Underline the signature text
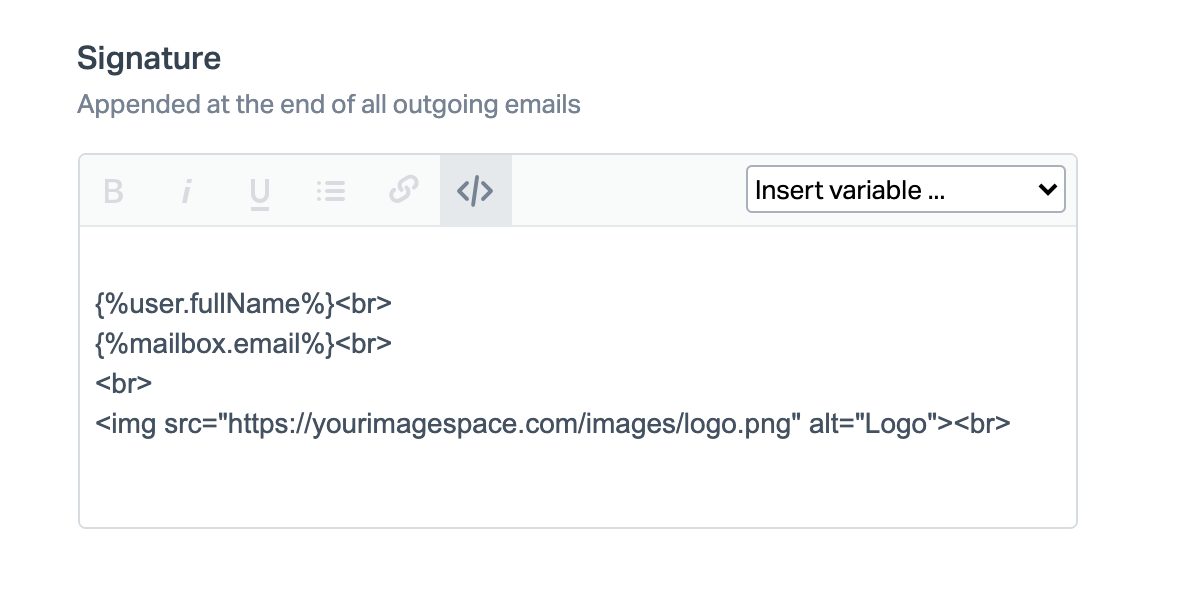The width and height of the screenshot is (1183, 607). [259, 190]
